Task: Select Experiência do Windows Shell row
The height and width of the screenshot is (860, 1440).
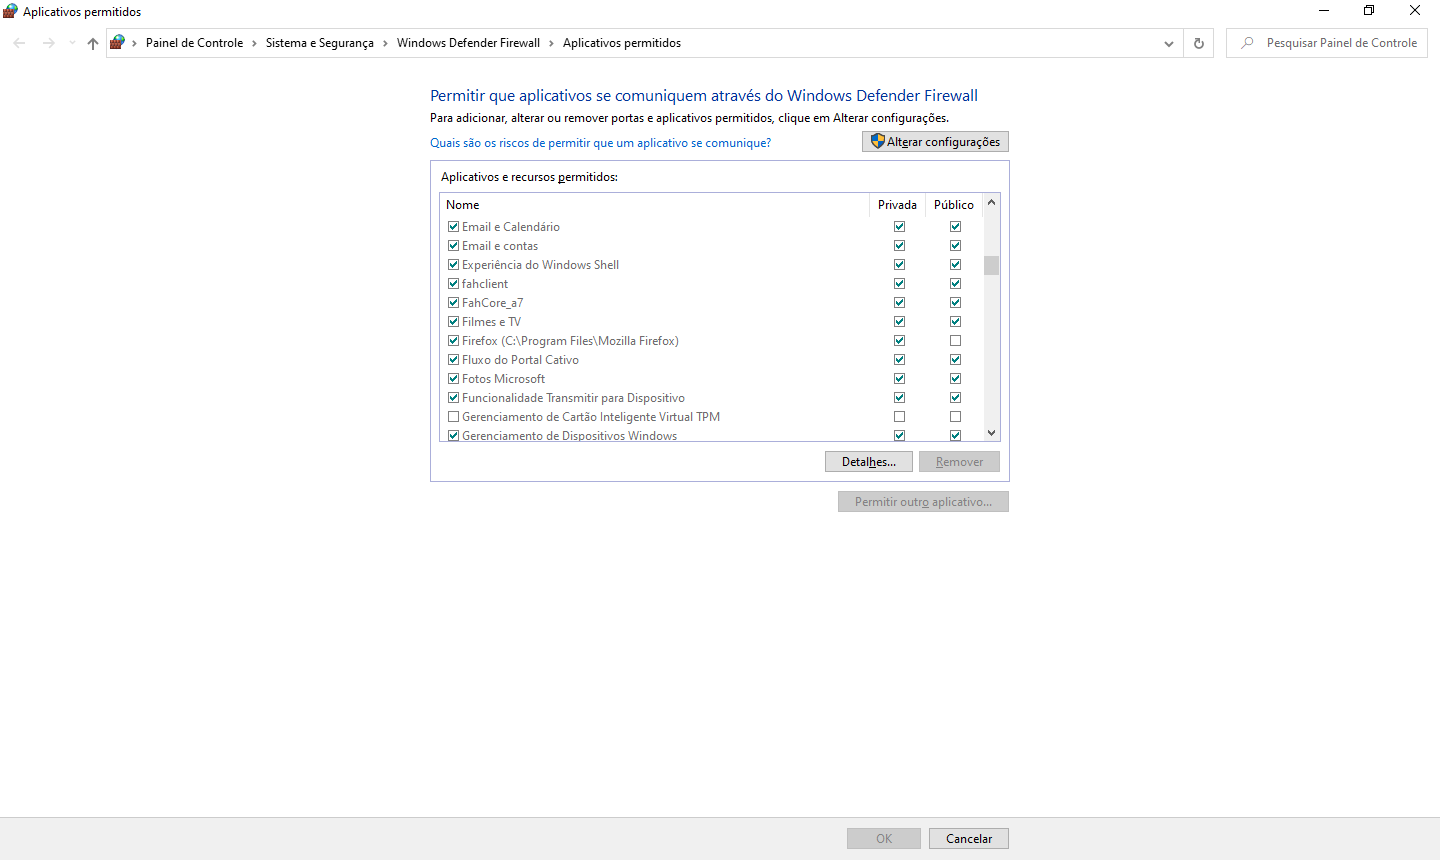Action: coord(711,265)
